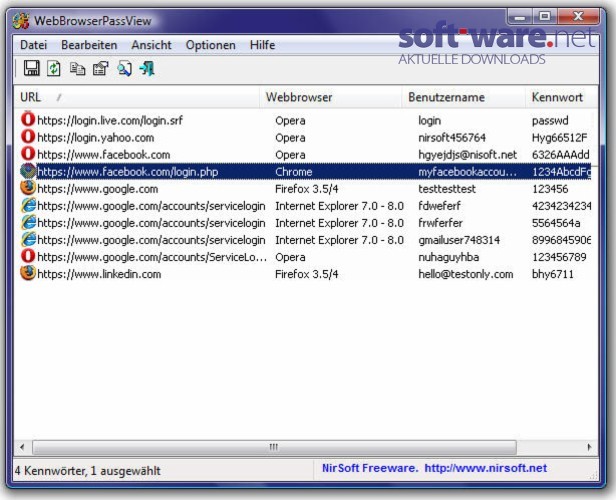Sort by the Benutzername column header

[464, 97]
